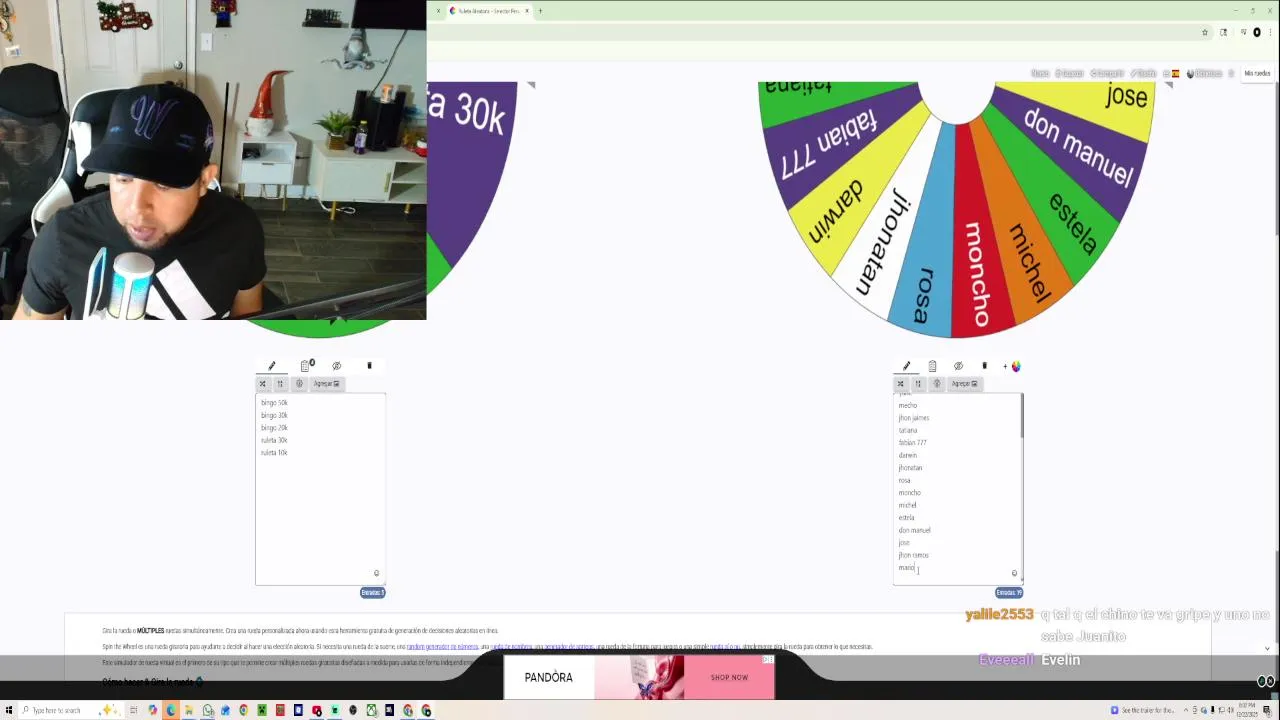Click 'jhon ramos' entry in names list
Viewport: 1280px width, 720px height.
[x=913, y=555]
